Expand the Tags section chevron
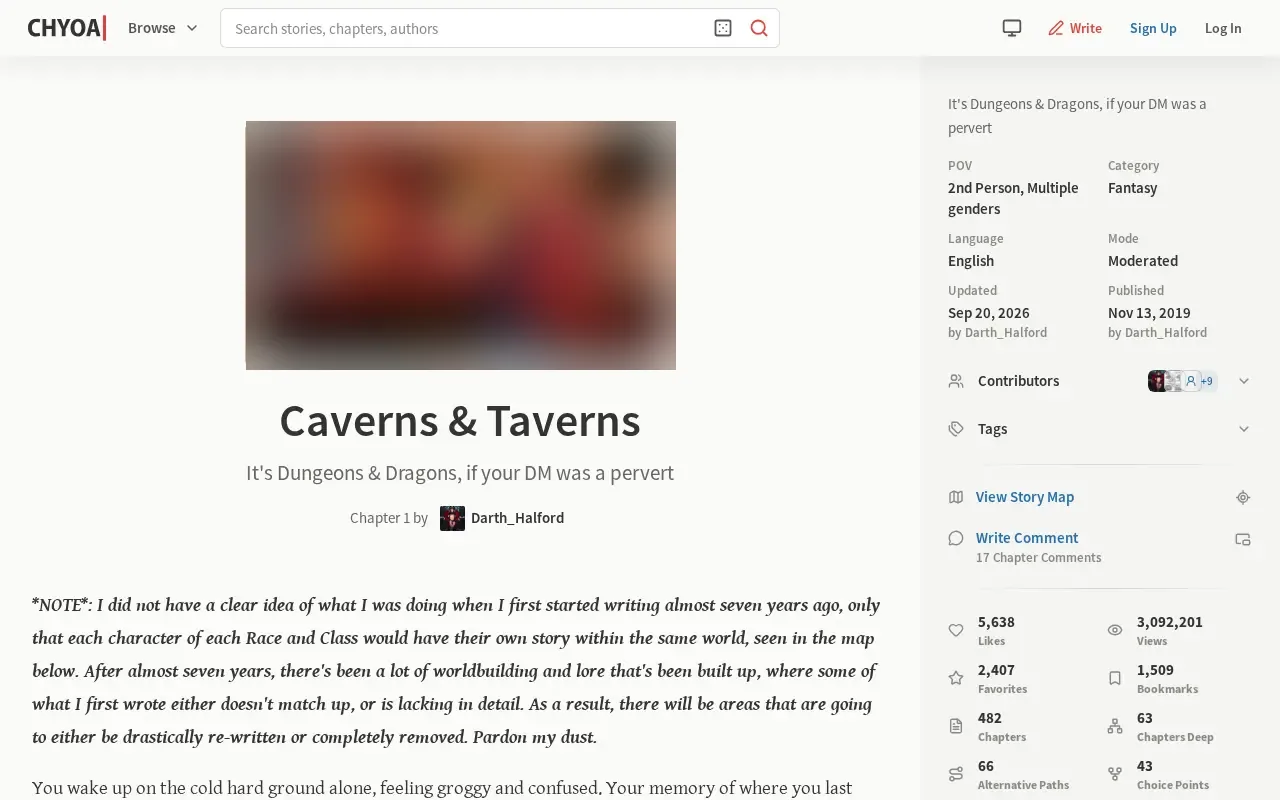 pyautogui.click(x=1244, y=429)
